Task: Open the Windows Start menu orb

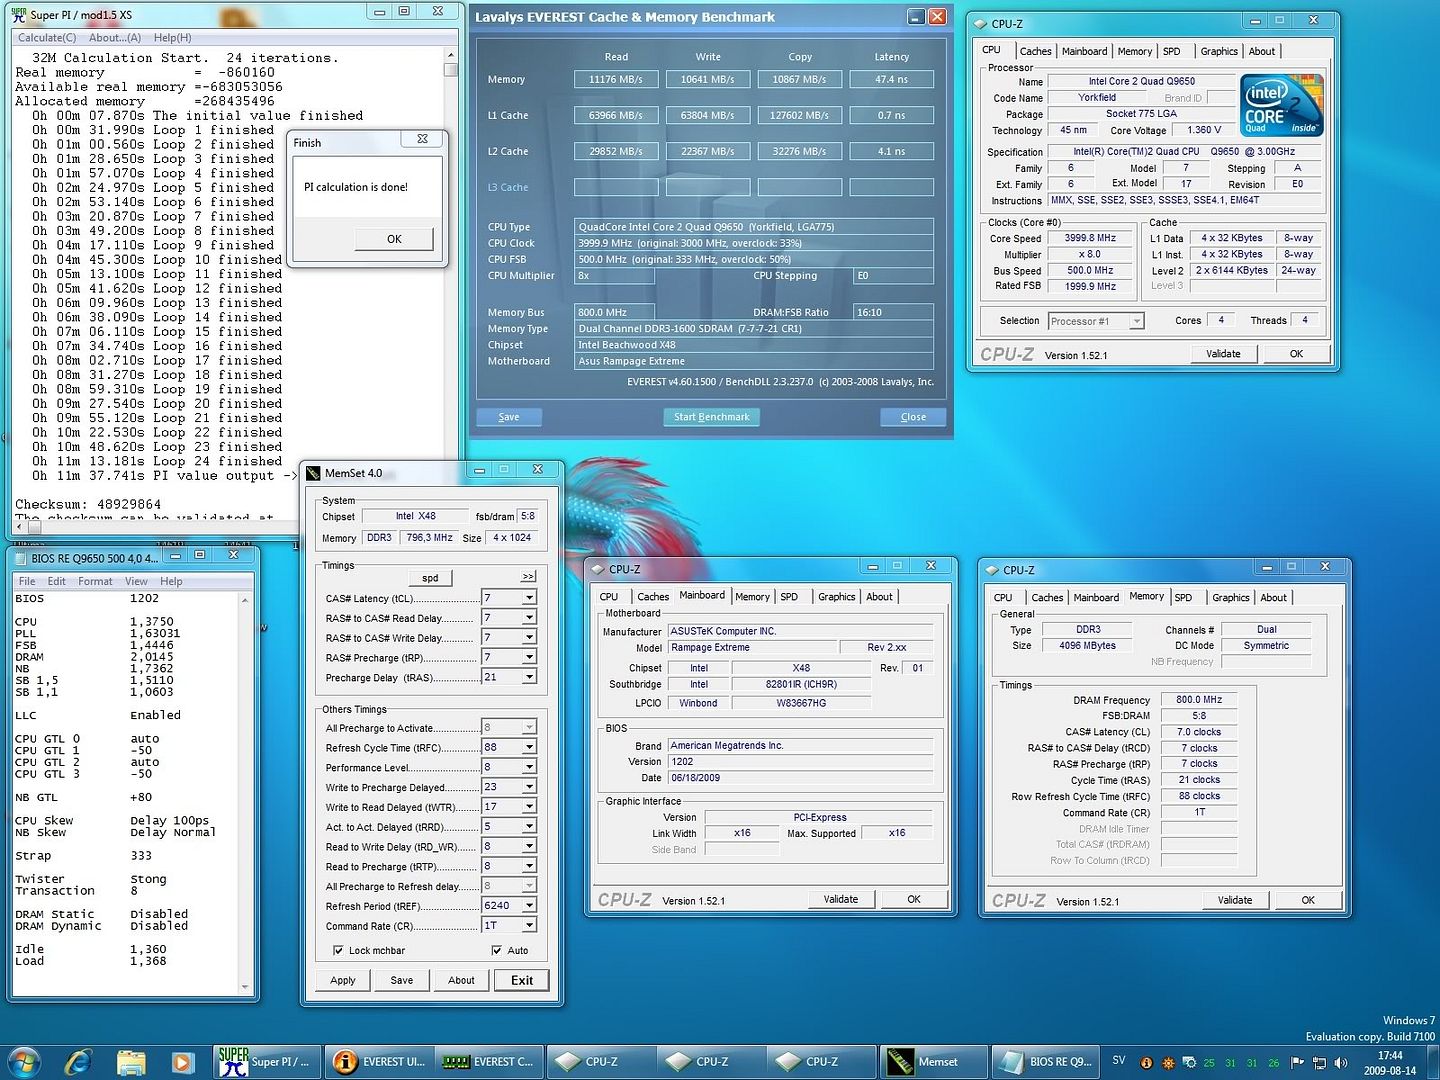Action: pyautogui.click(x=24, y=1061)
